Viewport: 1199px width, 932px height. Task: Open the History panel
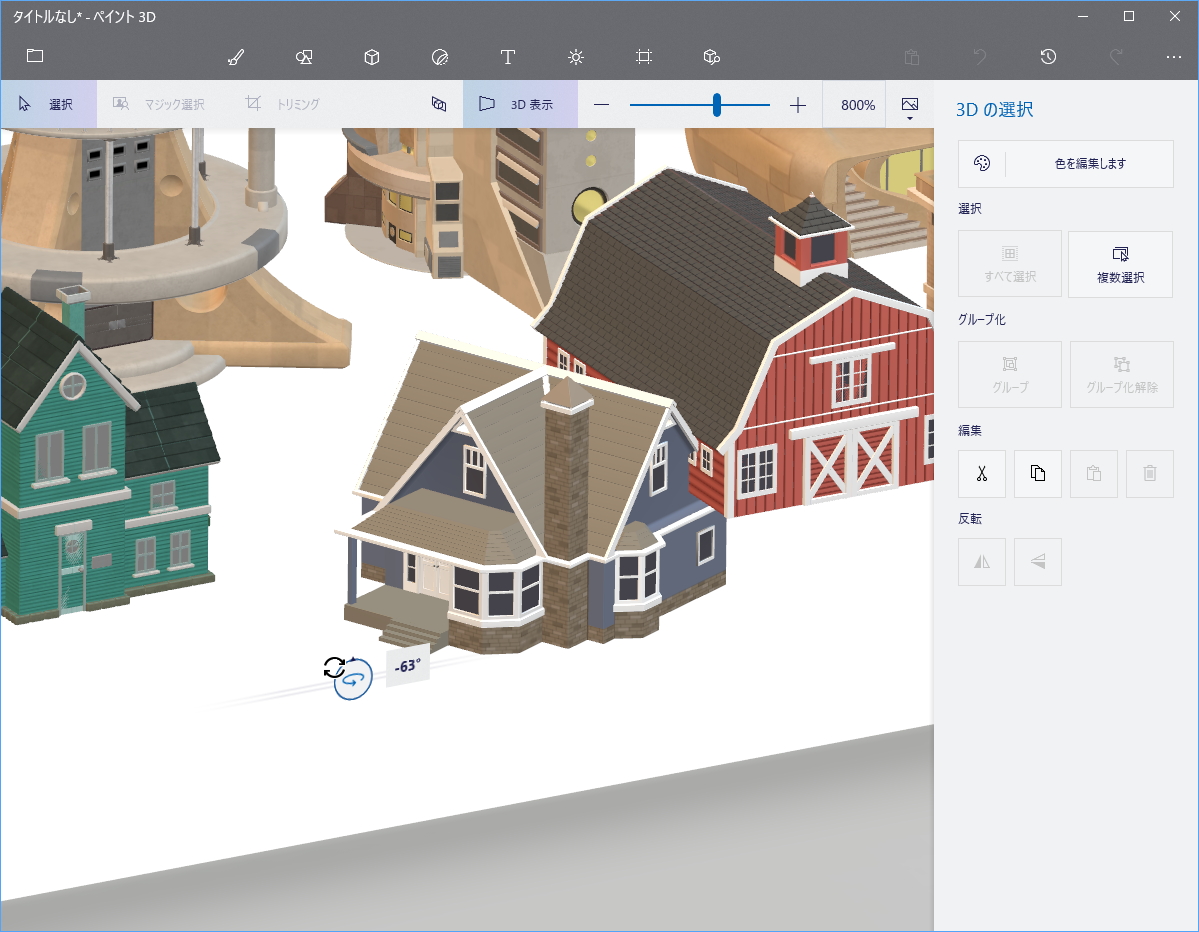[1048, 57]
